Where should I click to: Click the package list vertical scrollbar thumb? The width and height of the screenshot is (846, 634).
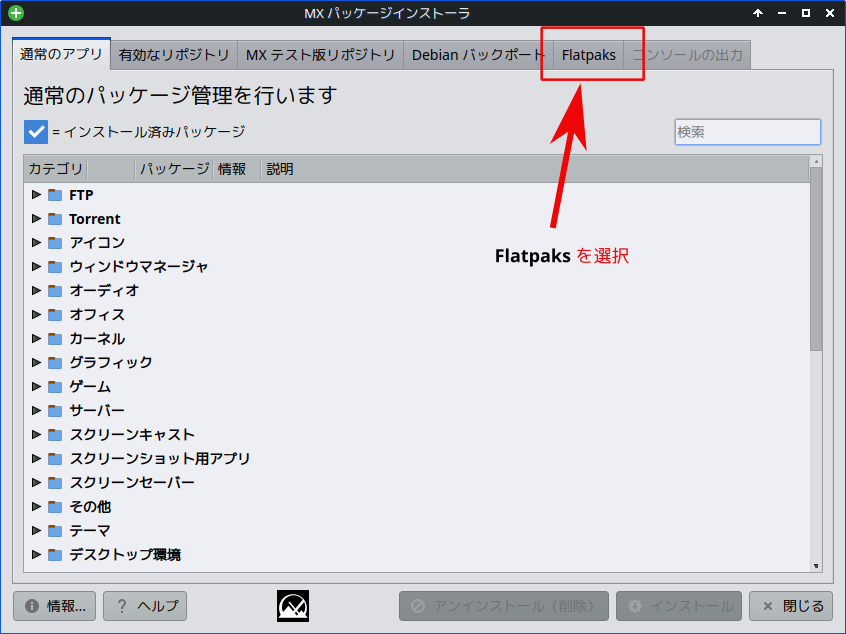816,259
